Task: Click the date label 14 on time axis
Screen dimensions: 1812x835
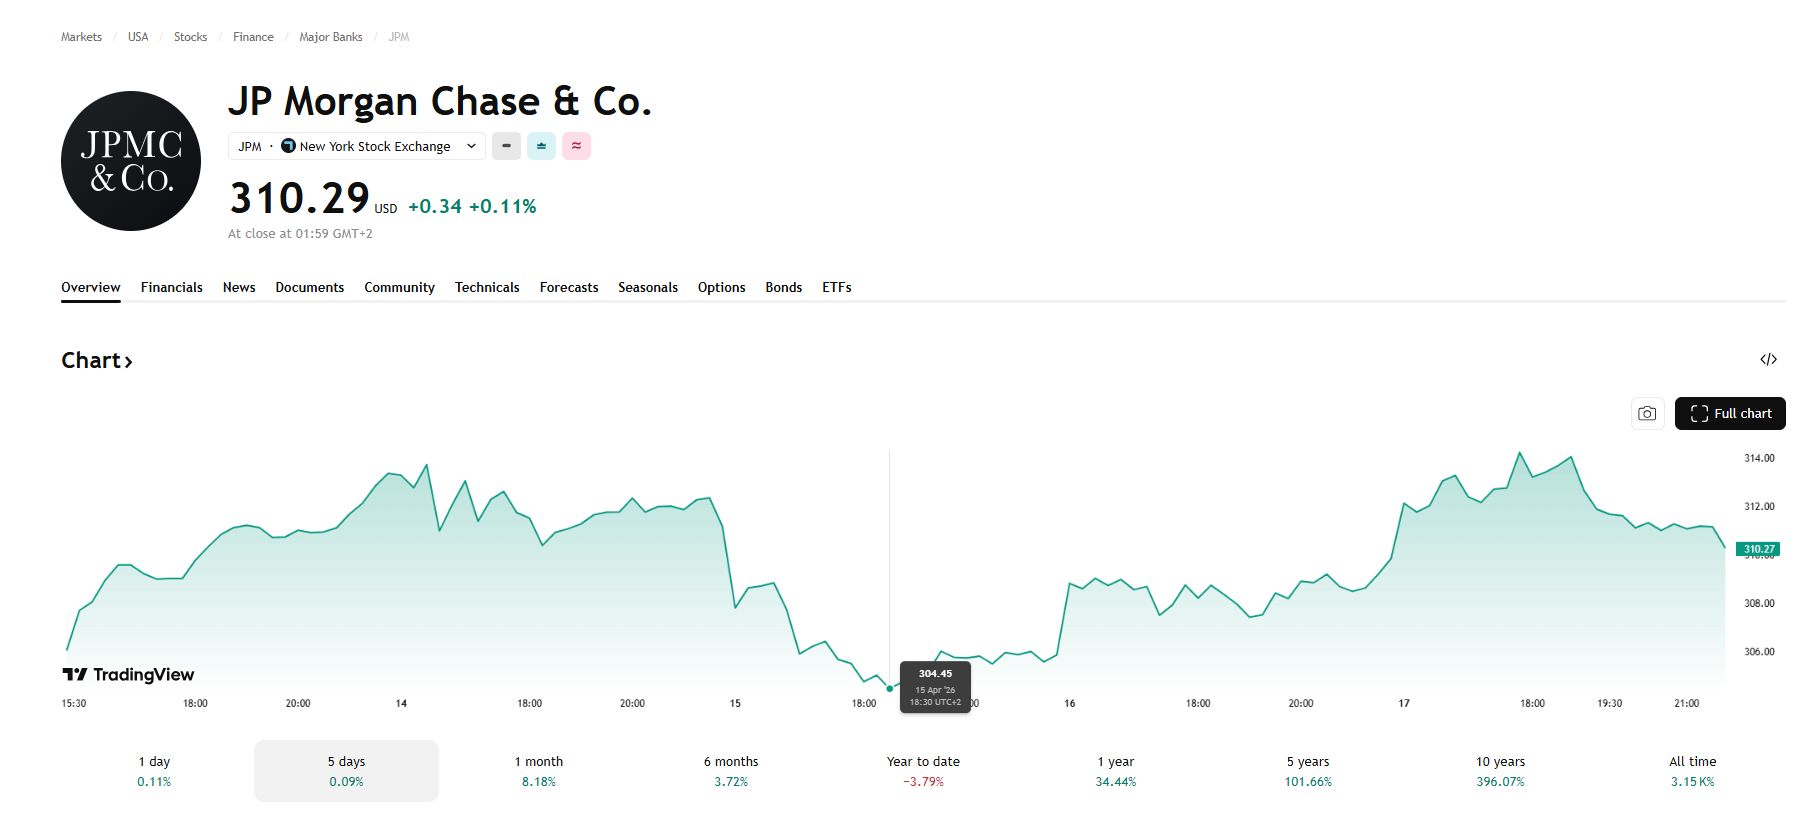Action: tap(401, 704)
